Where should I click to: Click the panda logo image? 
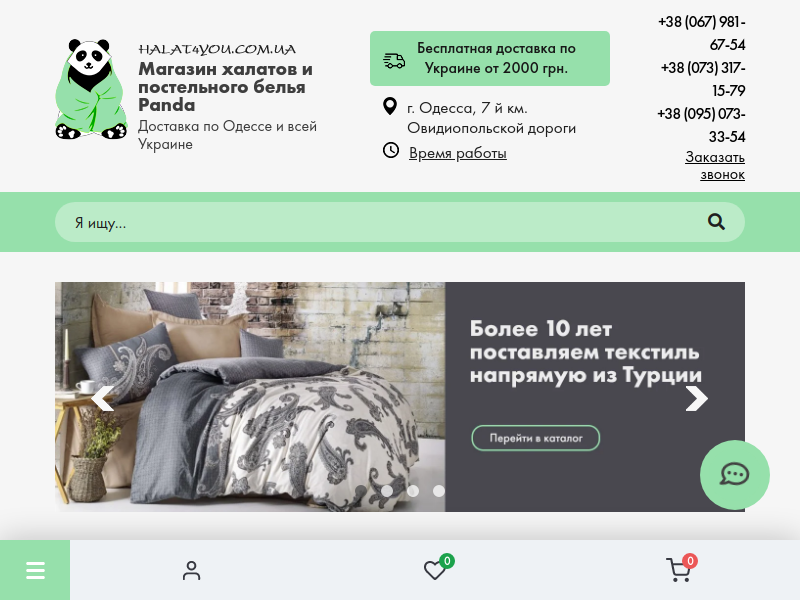point(91,89)
